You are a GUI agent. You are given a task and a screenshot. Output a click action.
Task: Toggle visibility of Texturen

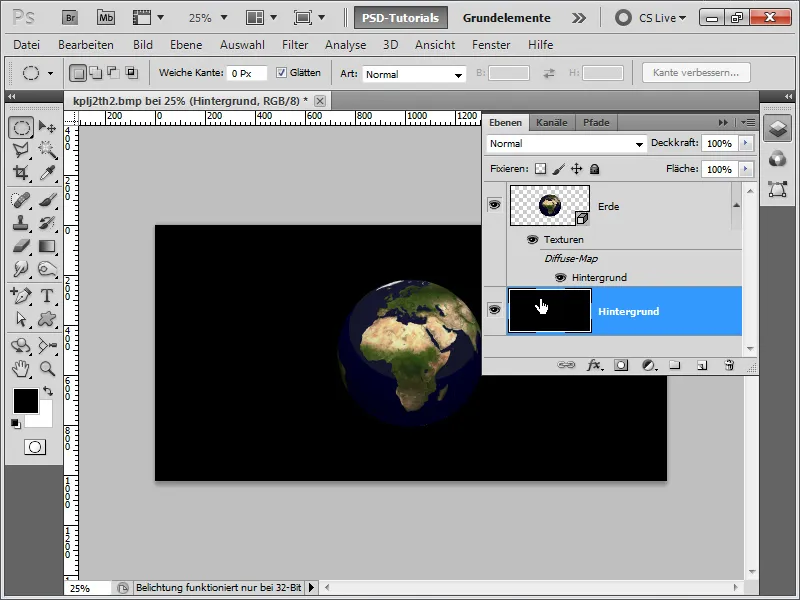[x=532, y=239]
